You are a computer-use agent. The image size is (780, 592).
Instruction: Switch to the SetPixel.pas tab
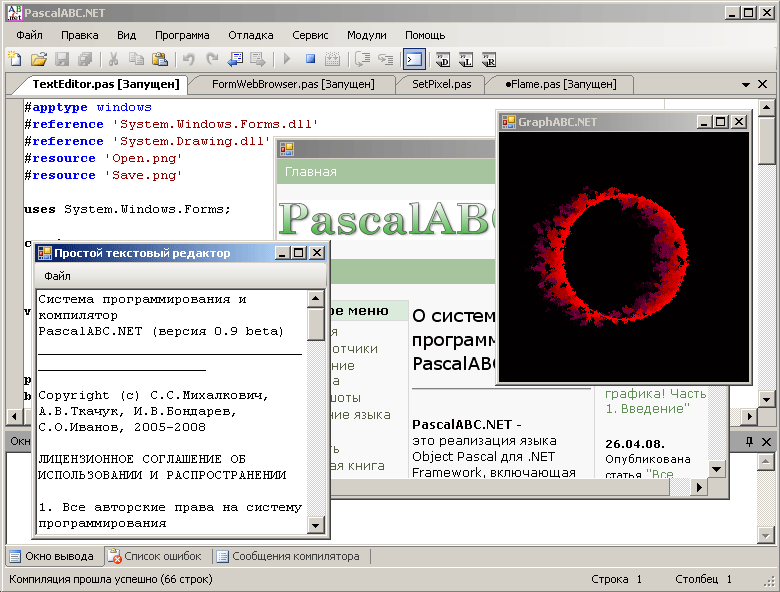pos(441,84)
